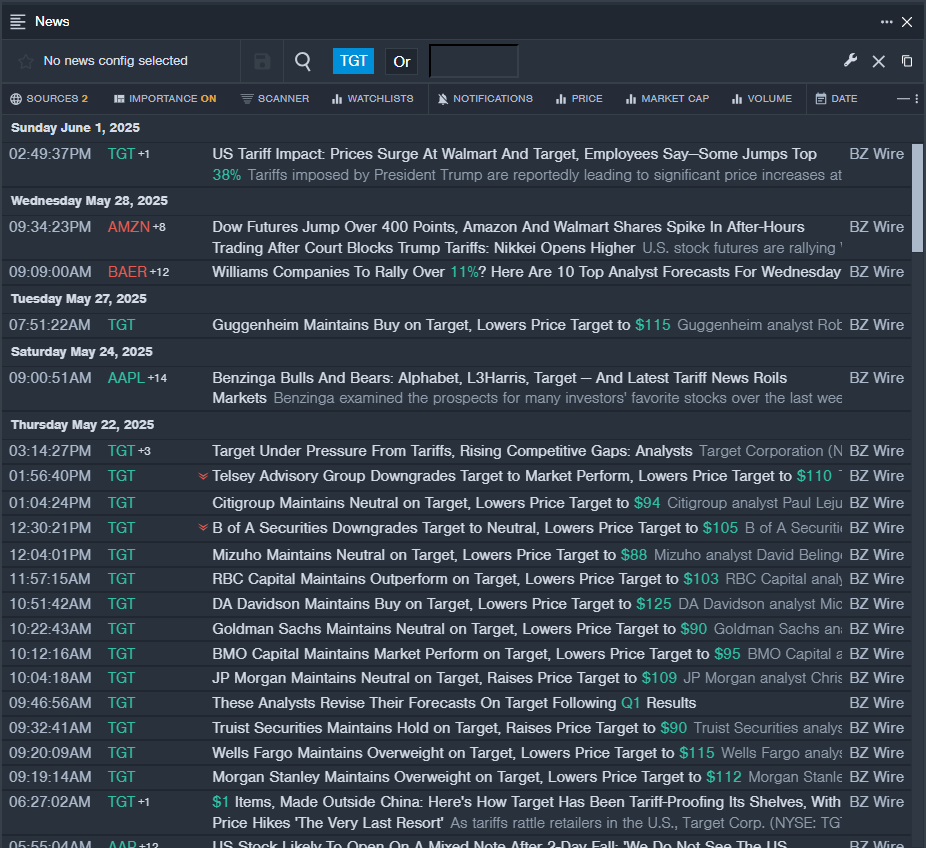Click the BAER +12 ticker tag

(138, 272)
